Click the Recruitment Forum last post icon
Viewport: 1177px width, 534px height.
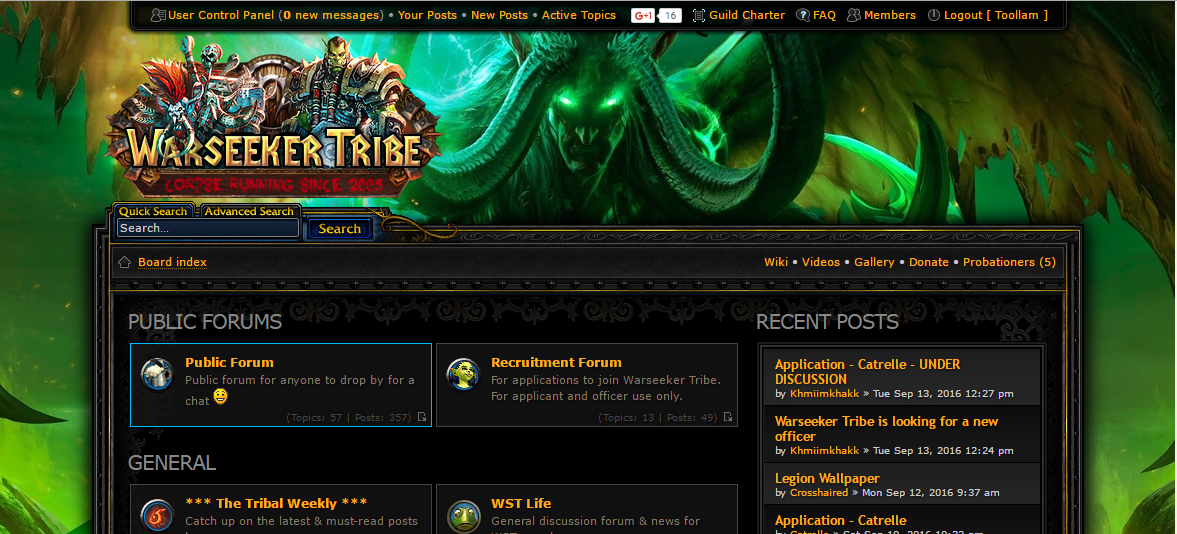point(727,417)
